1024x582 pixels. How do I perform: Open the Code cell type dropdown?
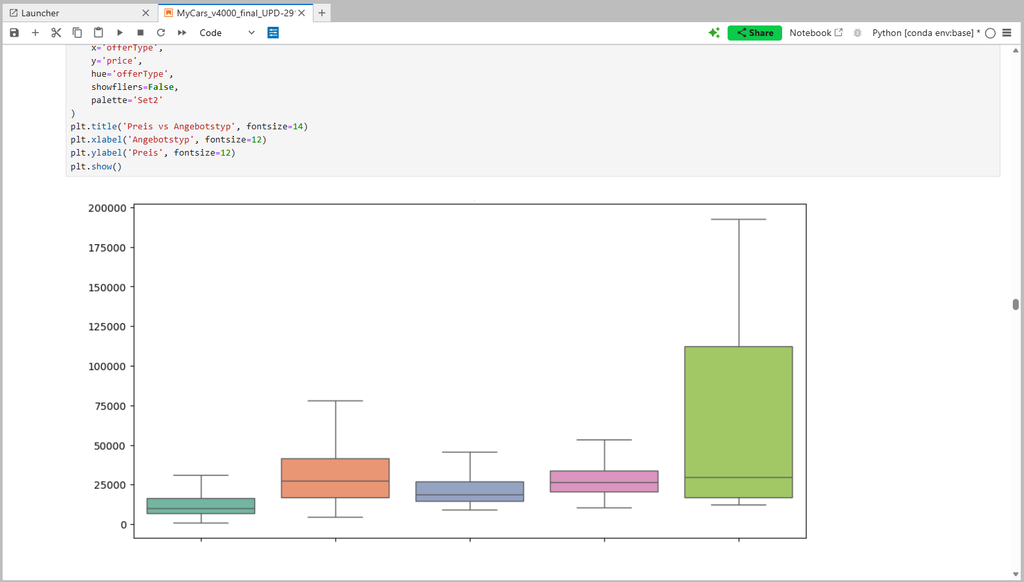coord(227,33)
